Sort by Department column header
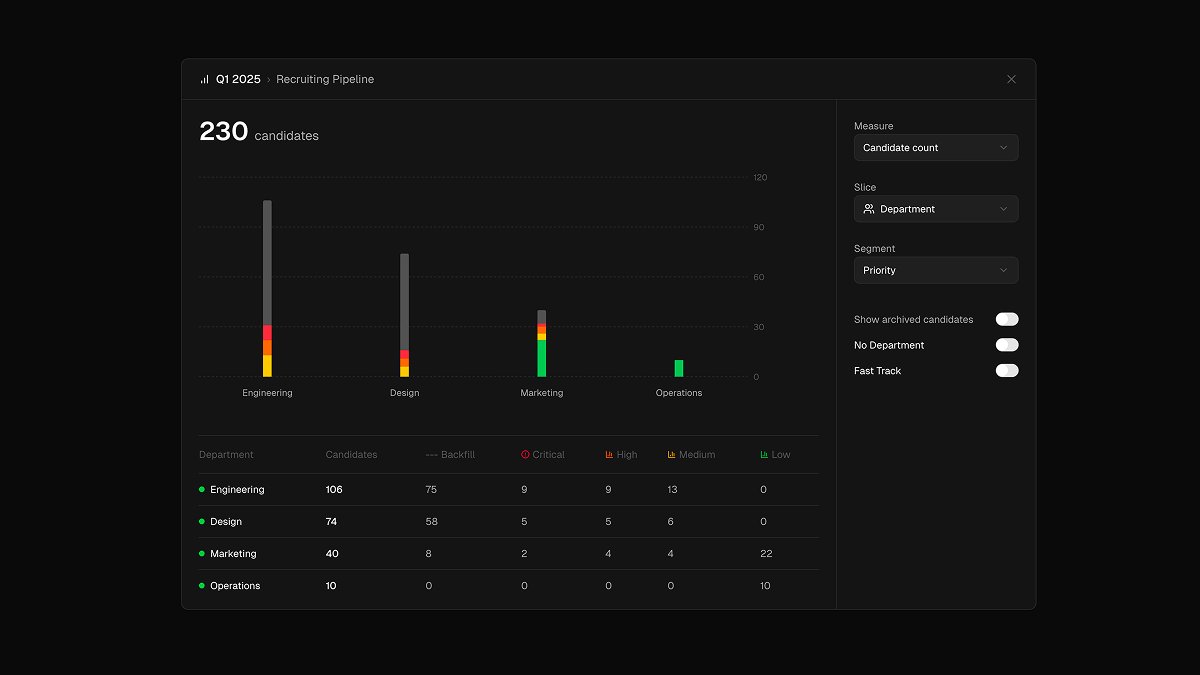Viewport: 1200px width, 675px height. coord(226,454)
